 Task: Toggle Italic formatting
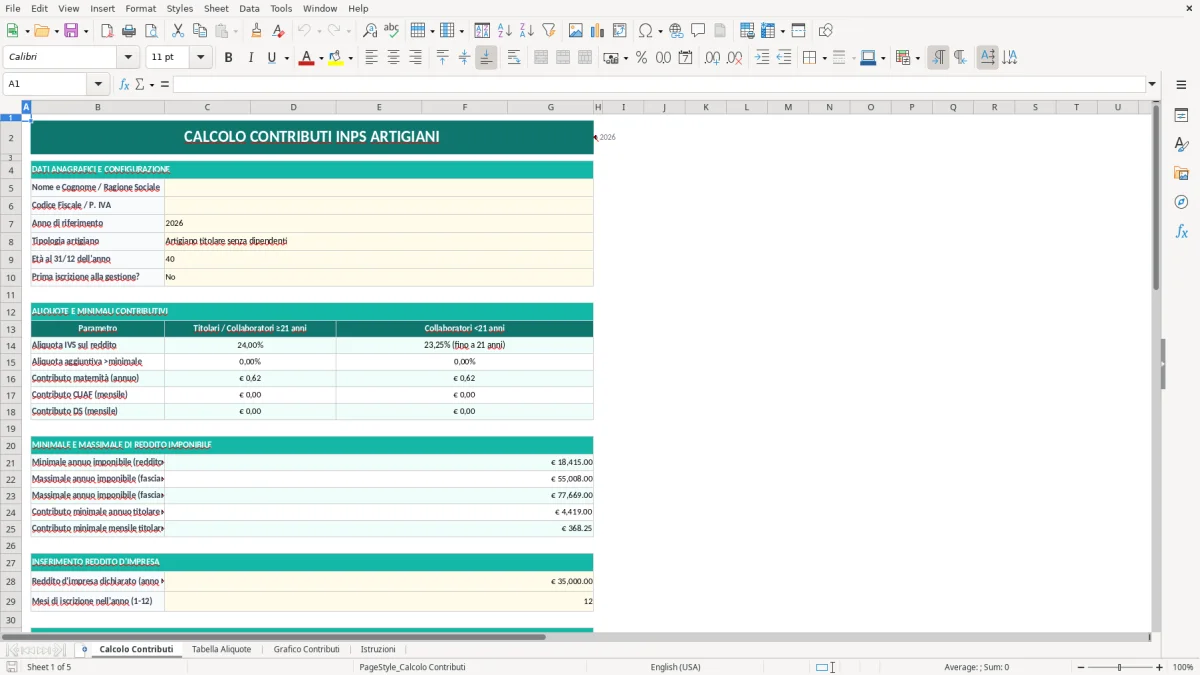[251, 58]
